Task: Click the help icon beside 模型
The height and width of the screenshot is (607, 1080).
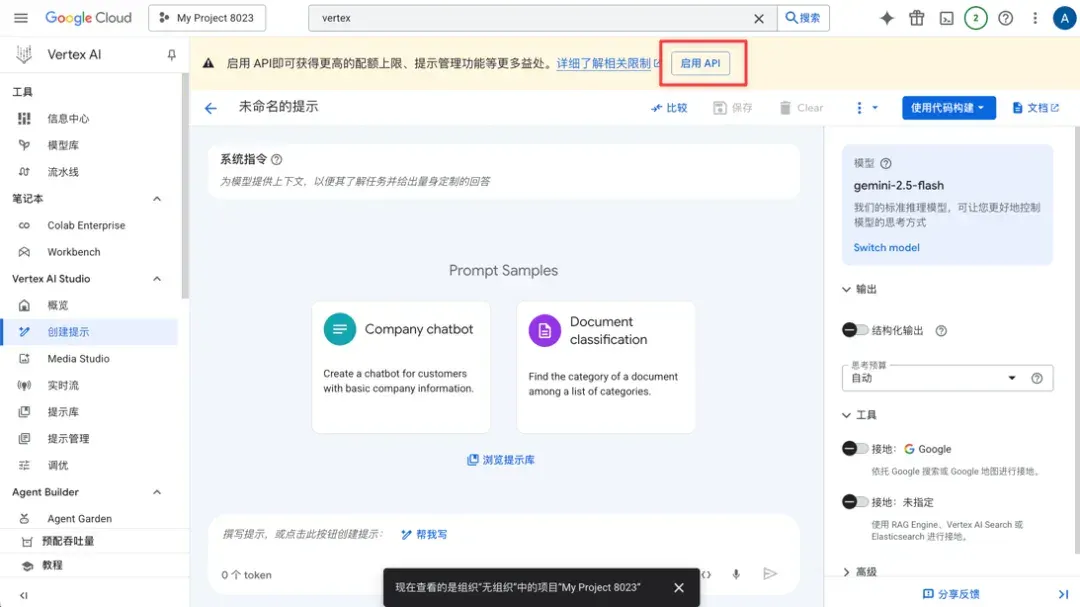Action: tap(886, 164)
